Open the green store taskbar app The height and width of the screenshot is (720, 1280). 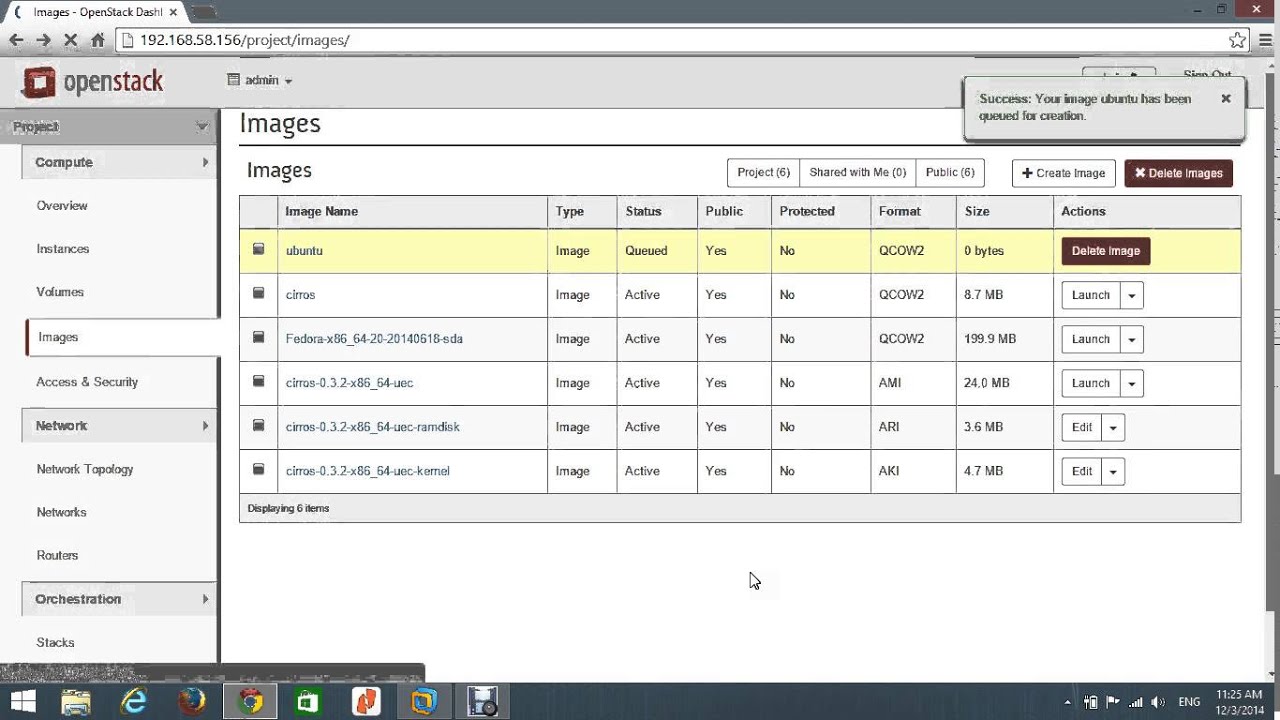click(x=308, y=702)
